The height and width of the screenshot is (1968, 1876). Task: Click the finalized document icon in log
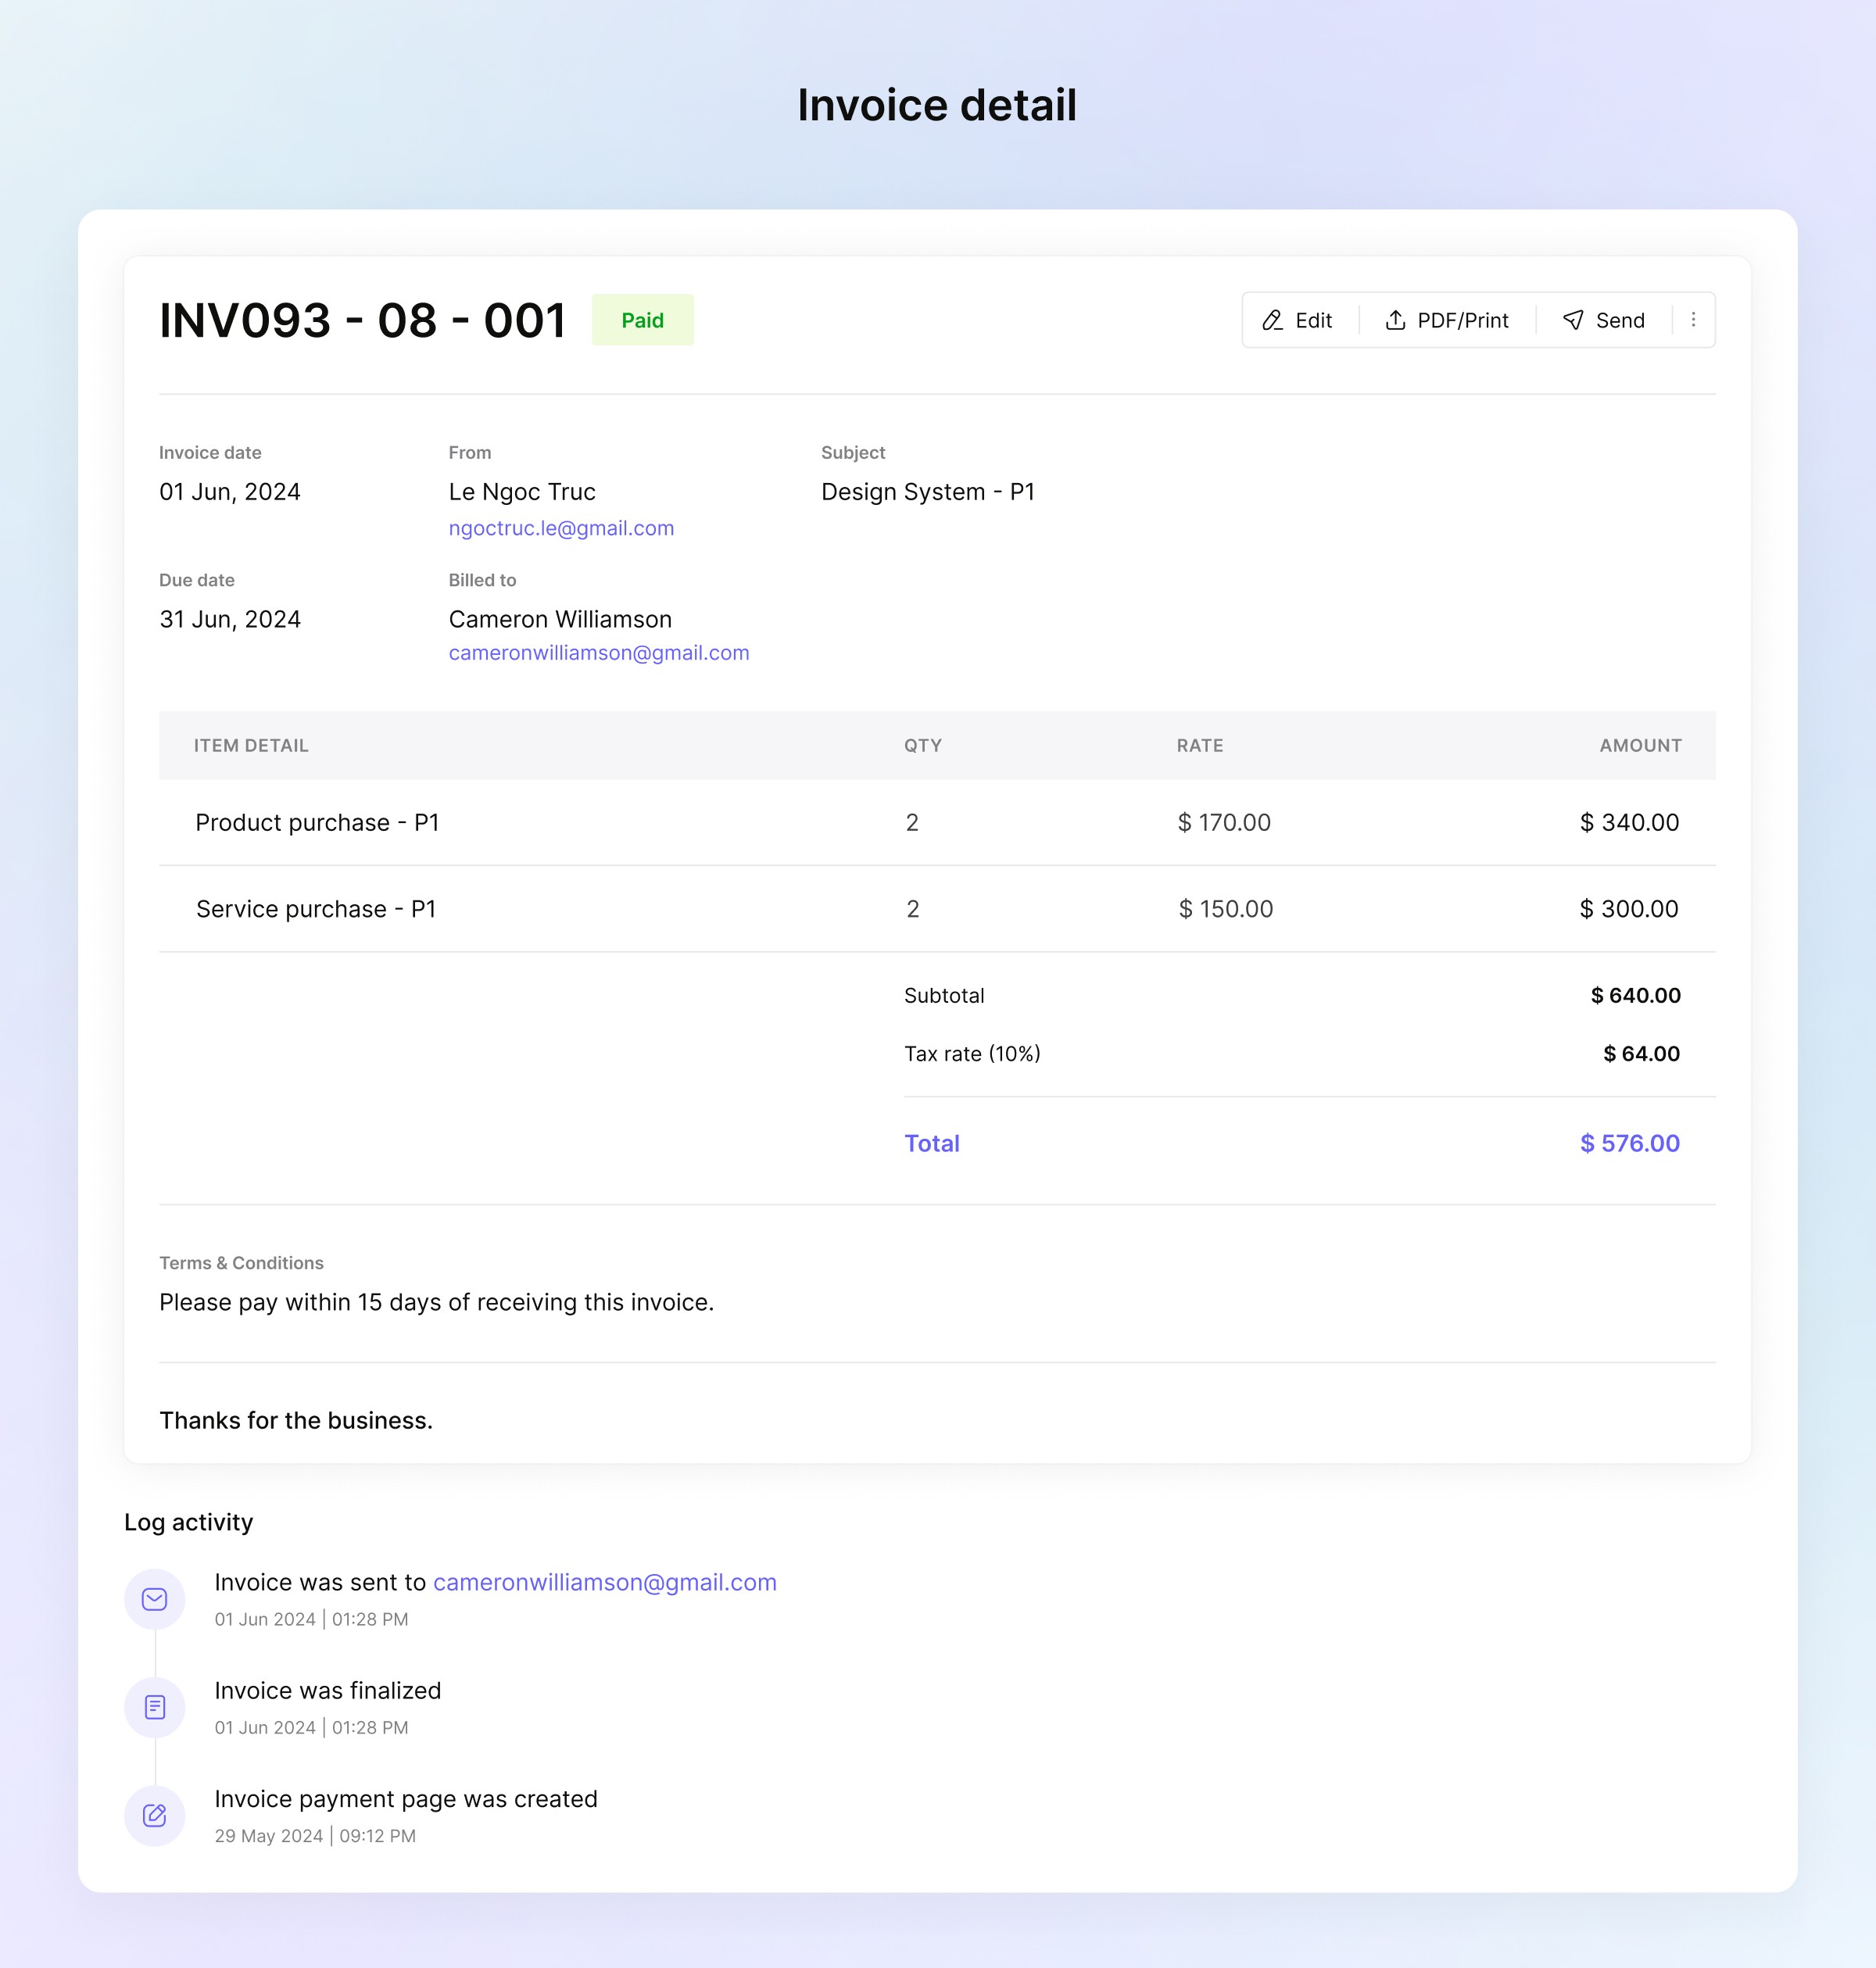[x=155, y=1707]
